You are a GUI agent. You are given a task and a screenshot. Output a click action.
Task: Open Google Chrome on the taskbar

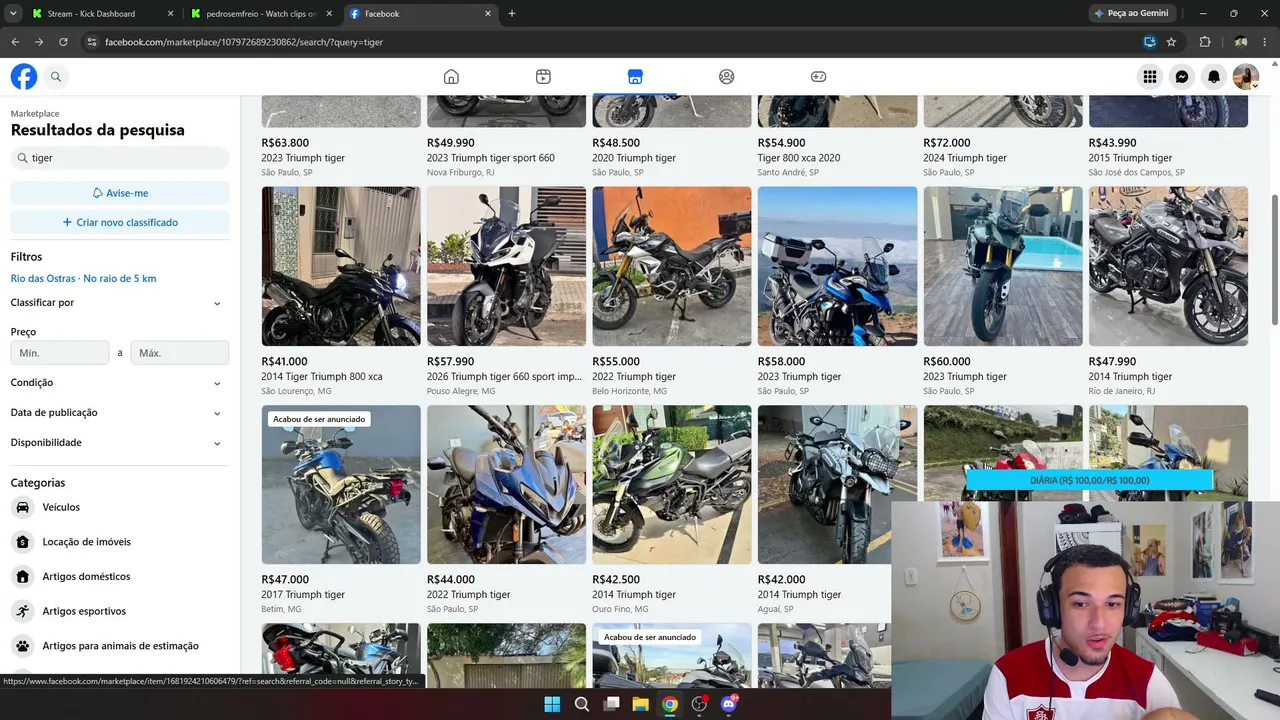coord(669,704)
